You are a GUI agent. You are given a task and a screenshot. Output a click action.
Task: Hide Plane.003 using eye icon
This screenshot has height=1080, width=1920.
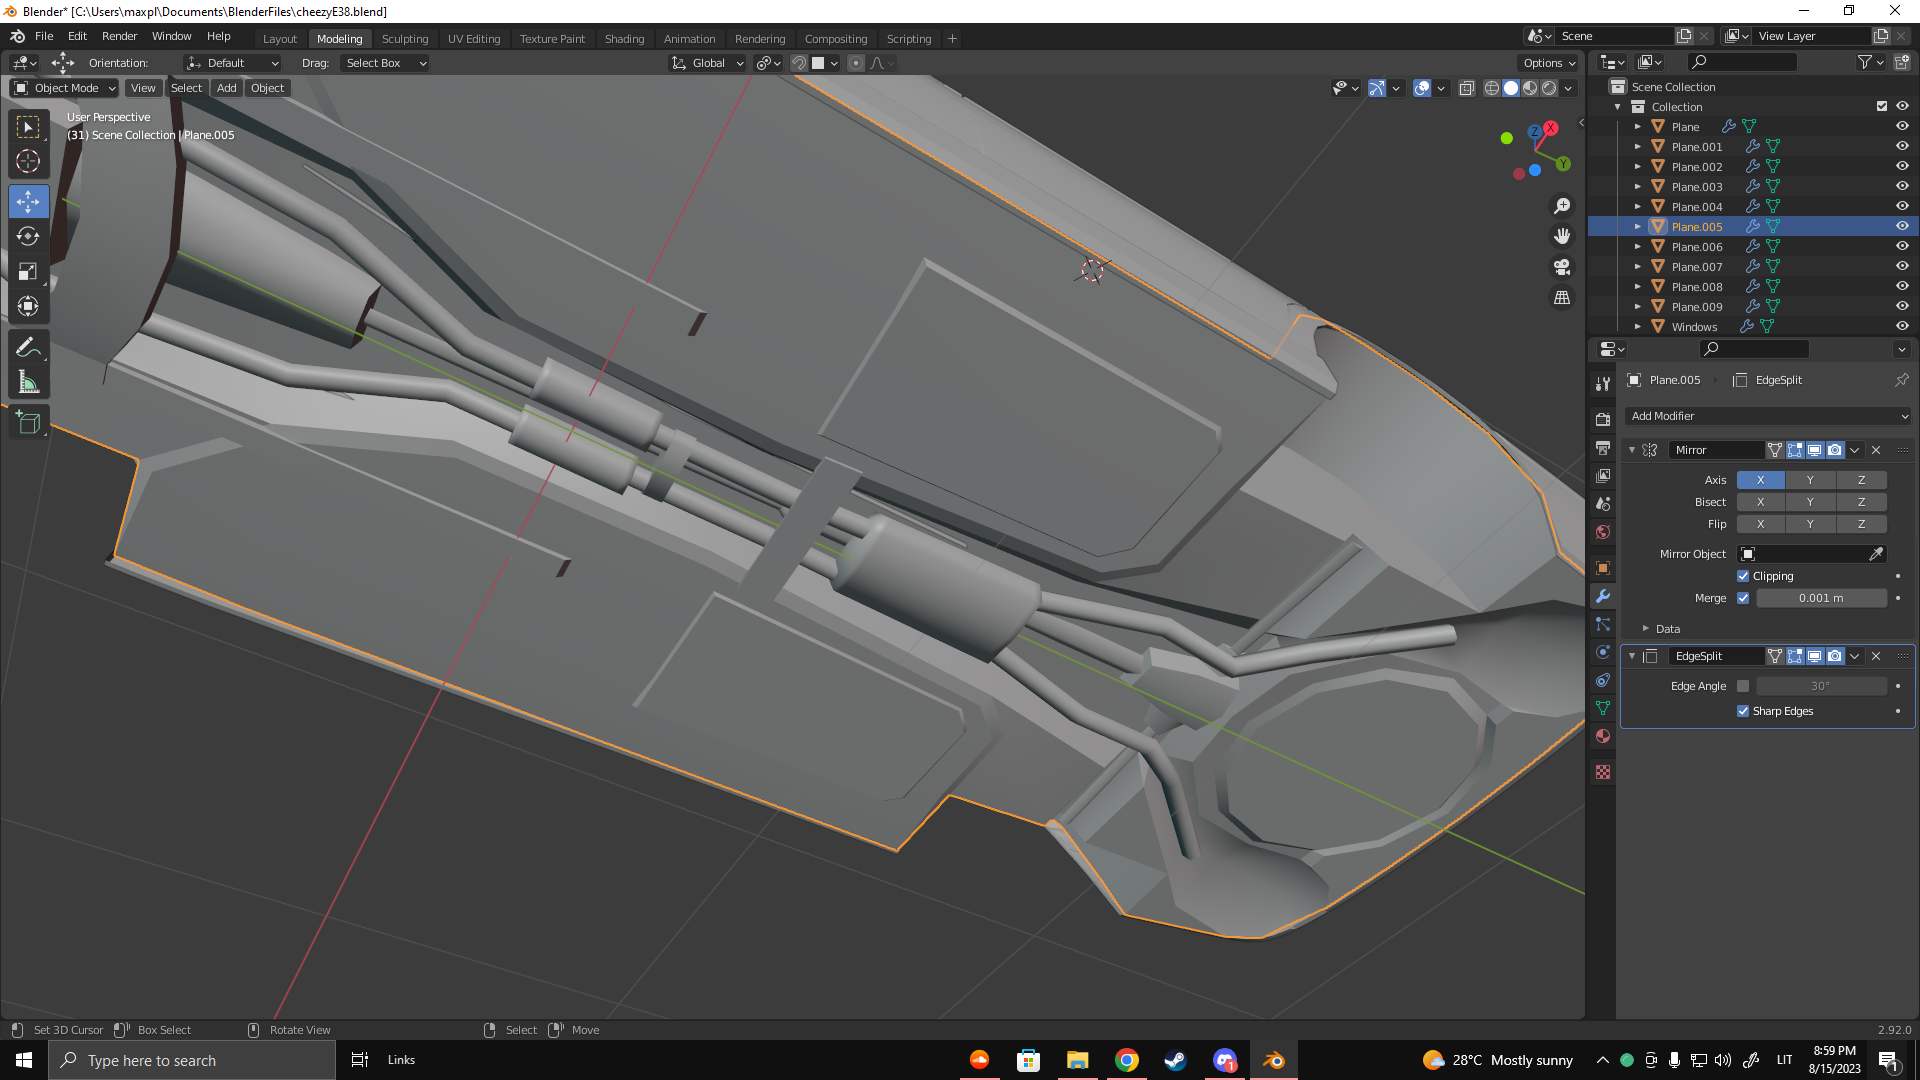[1902, 186]
